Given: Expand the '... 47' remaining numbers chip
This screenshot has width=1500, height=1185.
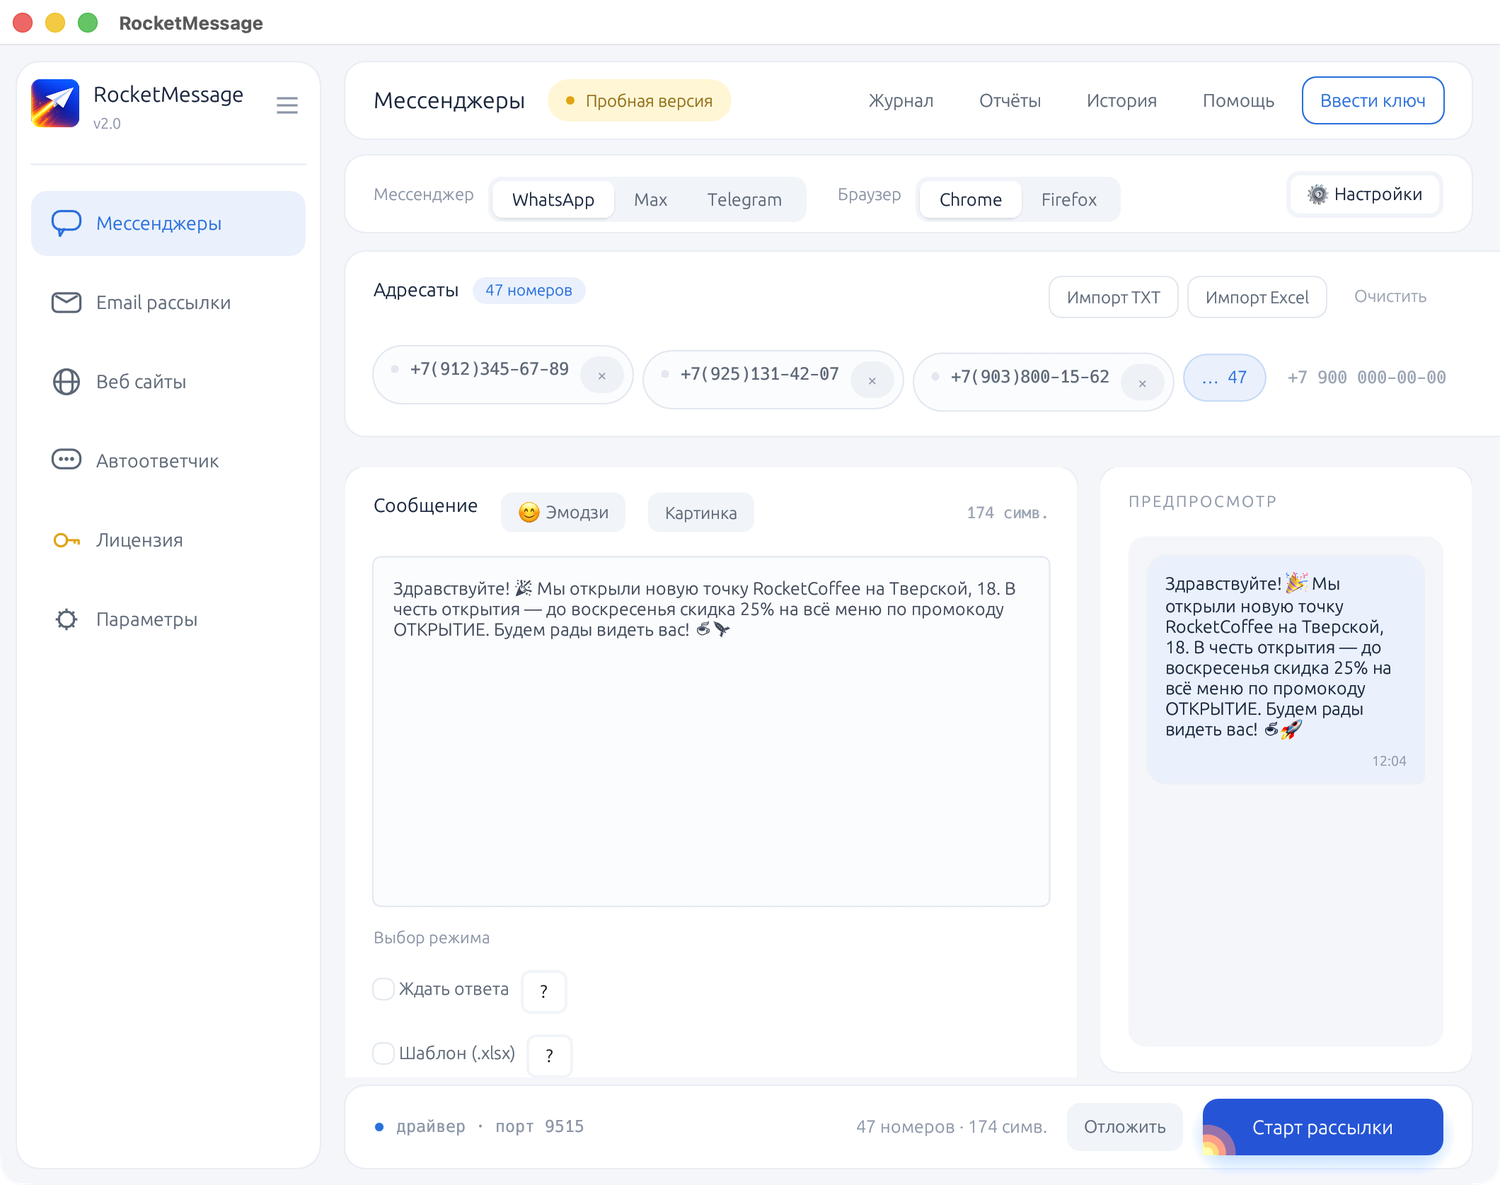Looking at the screenshot, I should tap(1224, 378).
